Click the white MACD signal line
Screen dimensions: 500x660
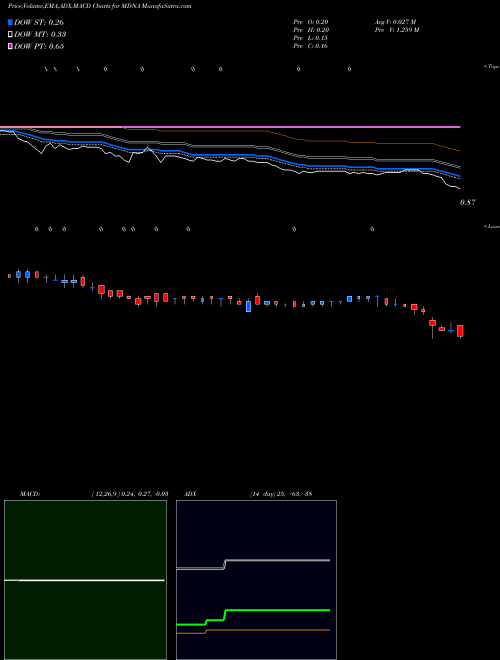click(x=84, y=580)
